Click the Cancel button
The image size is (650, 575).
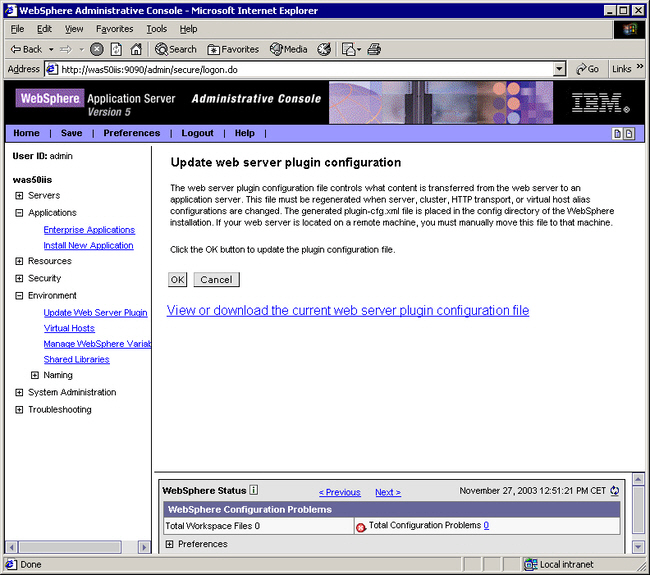216,280
